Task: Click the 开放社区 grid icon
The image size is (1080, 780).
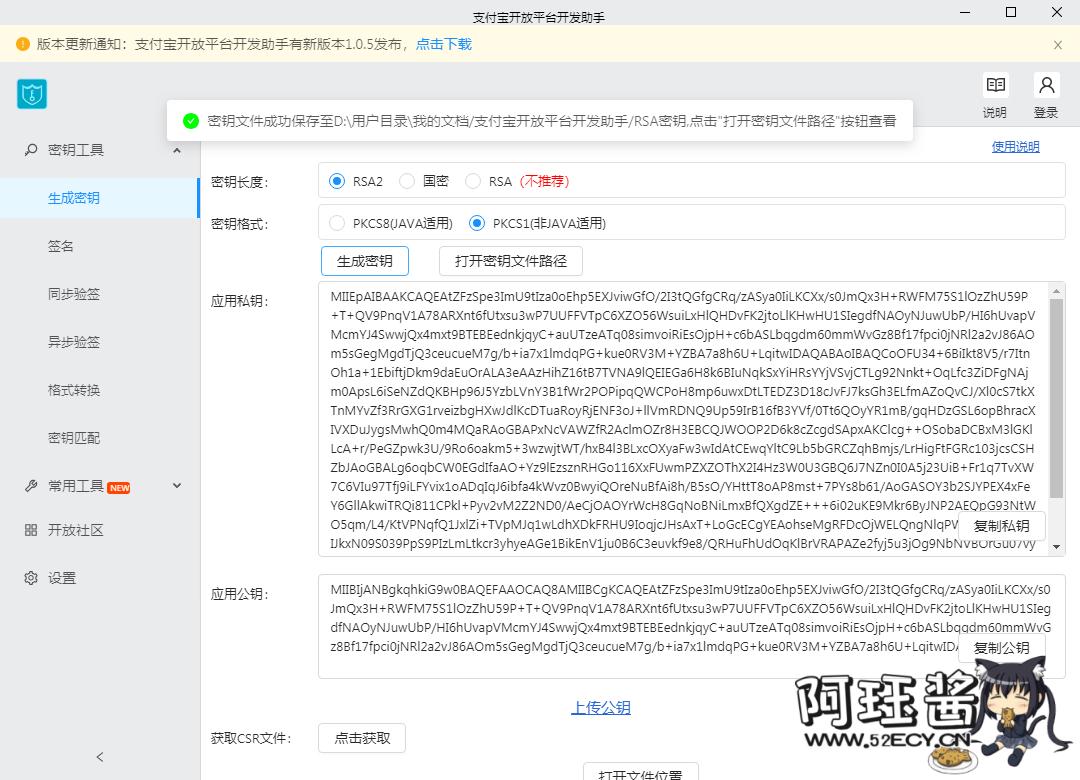Action: click(31, 530)
